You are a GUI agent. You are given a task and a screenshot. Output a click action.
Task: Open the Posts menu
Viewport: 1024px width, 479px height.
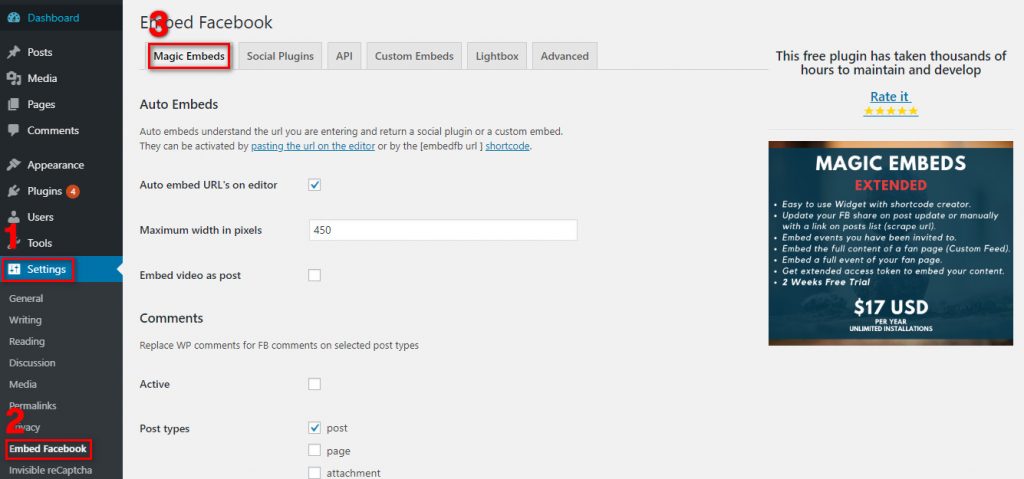pyautogui.click(x=40, y=52)
